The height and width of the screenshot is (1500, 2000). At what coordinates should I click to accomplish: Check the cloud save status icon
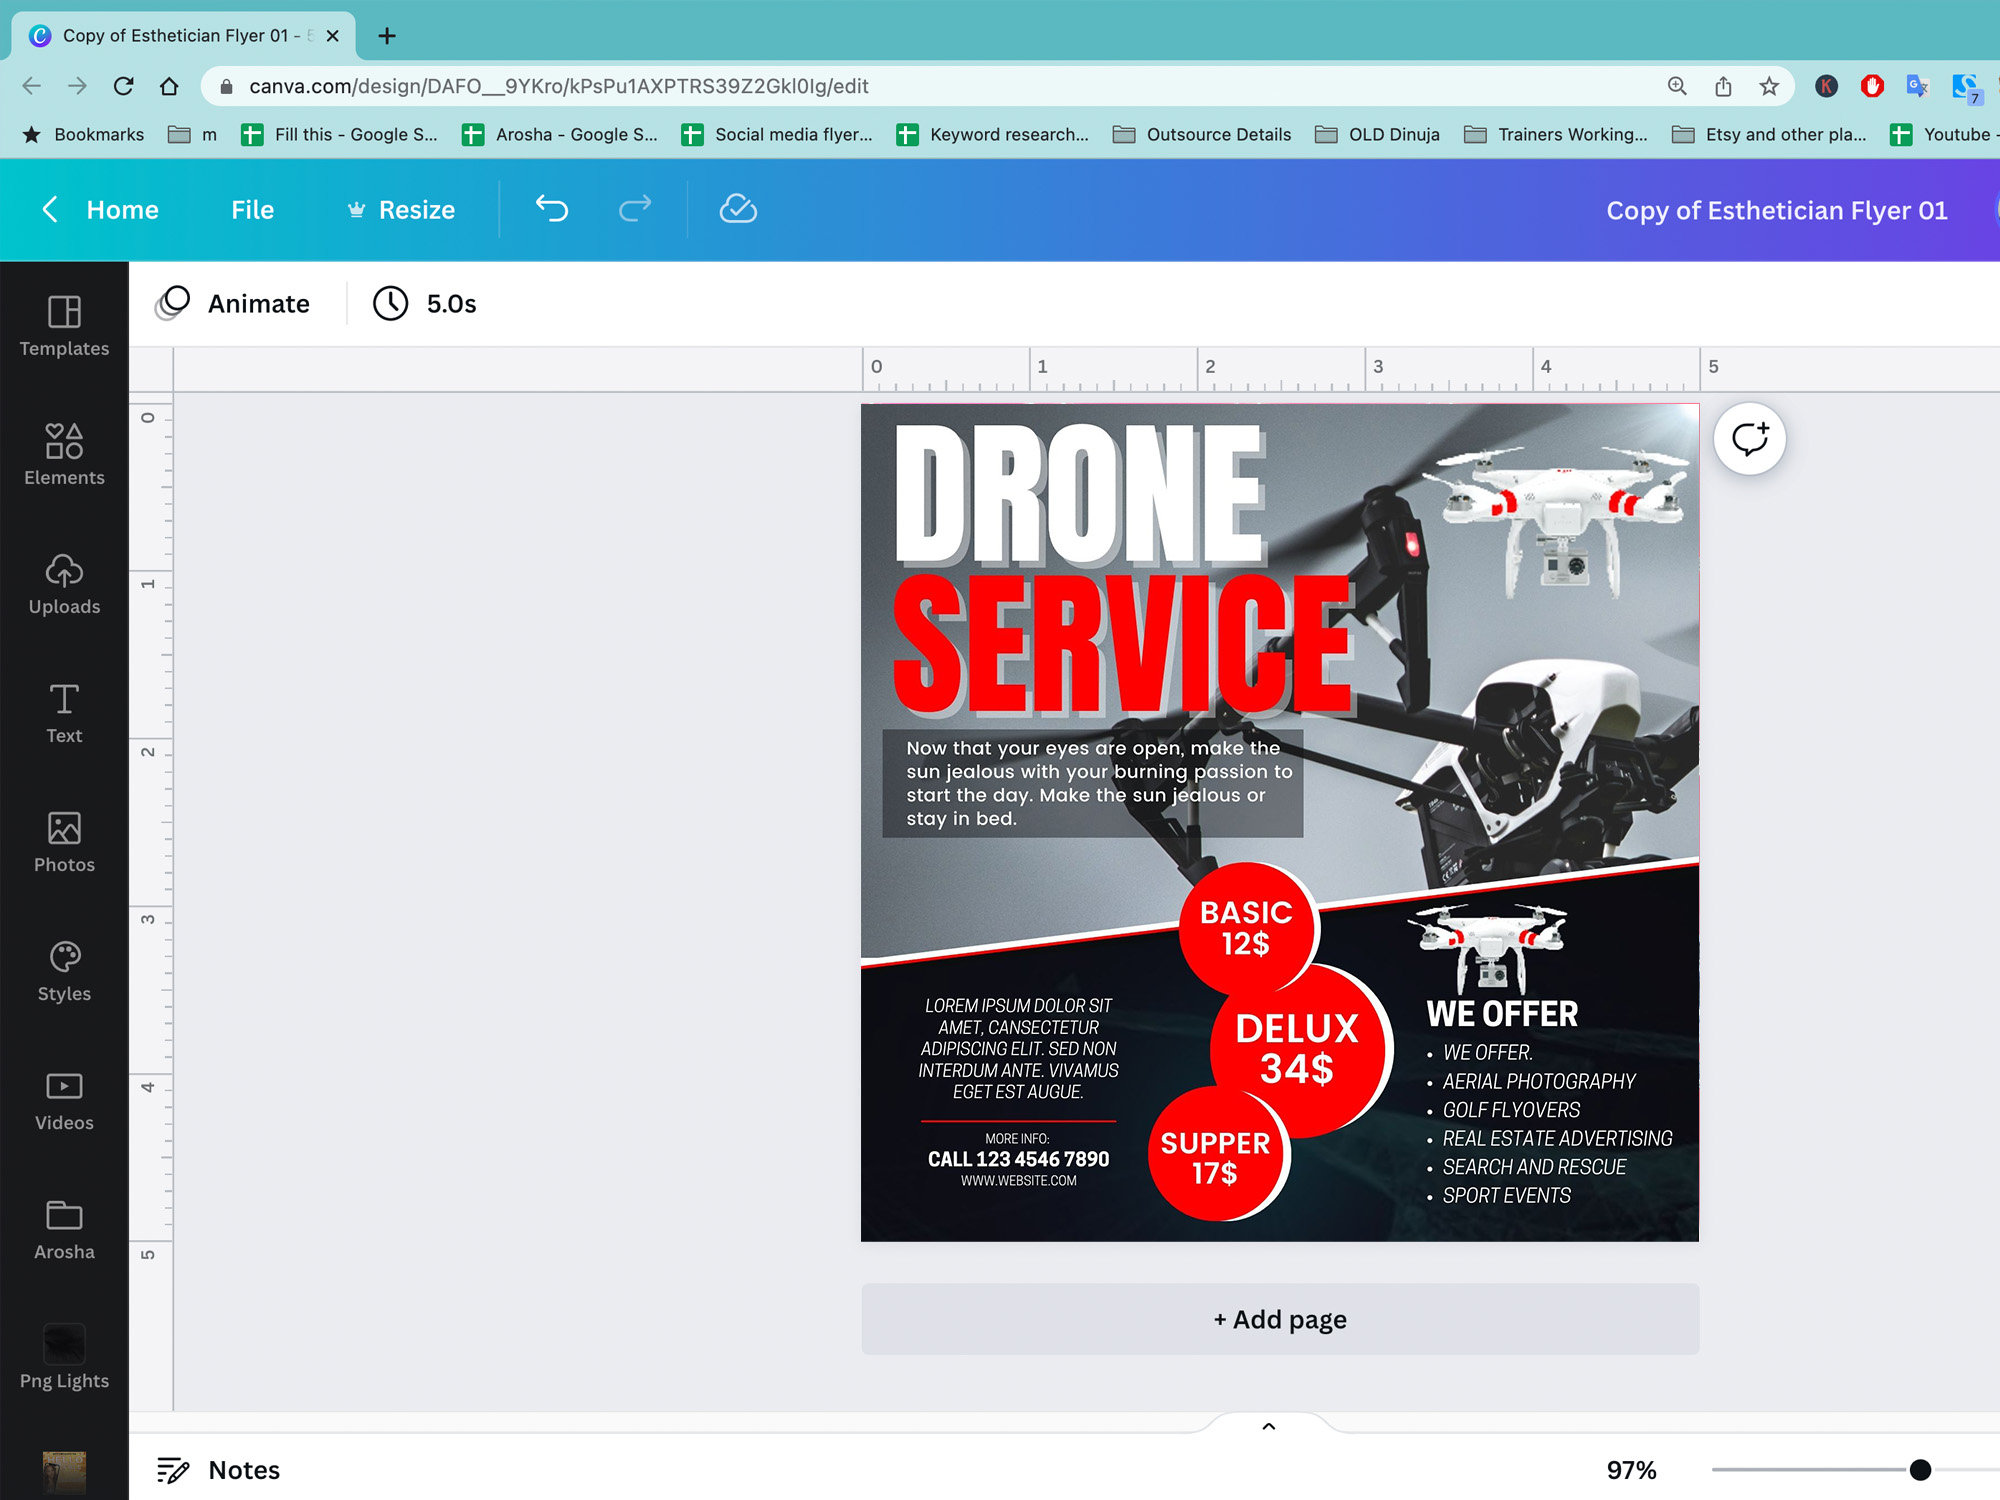[737, 210]
